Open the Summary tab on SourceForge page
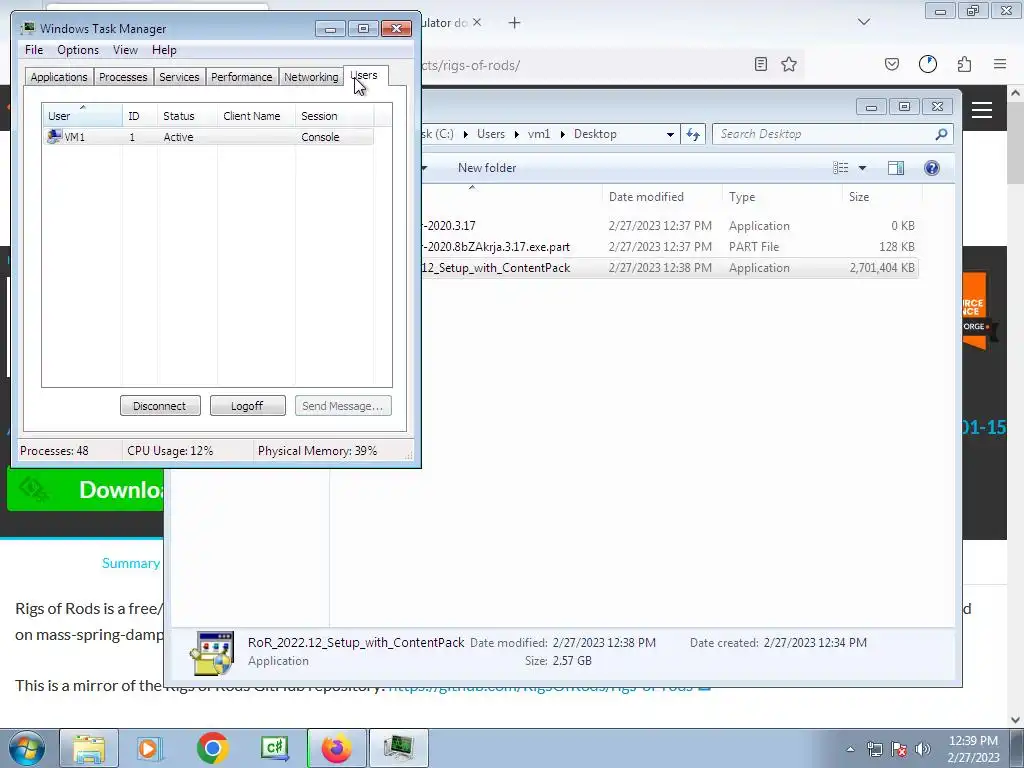 point(131,563)
